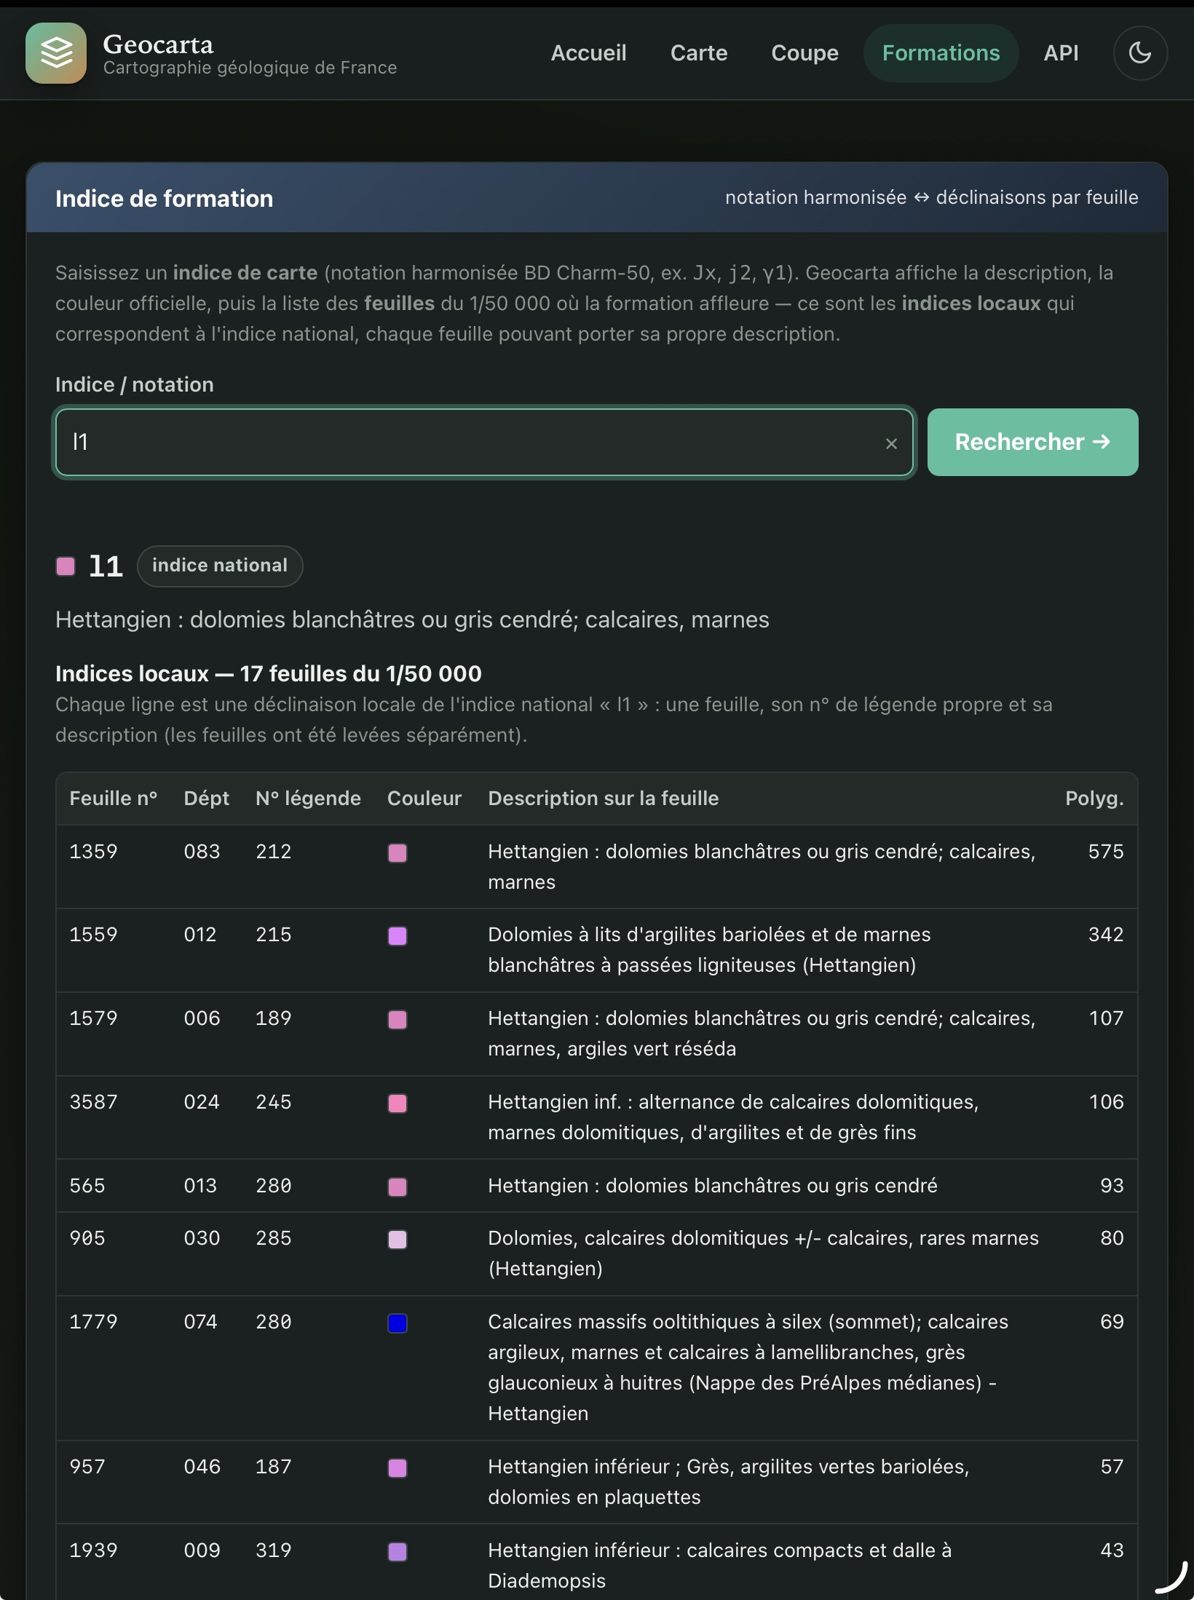Image resolution: width=1194 pixels, height=1600 pixels.
Task: Click the indice national badge
Action: (x=220, y=565)
